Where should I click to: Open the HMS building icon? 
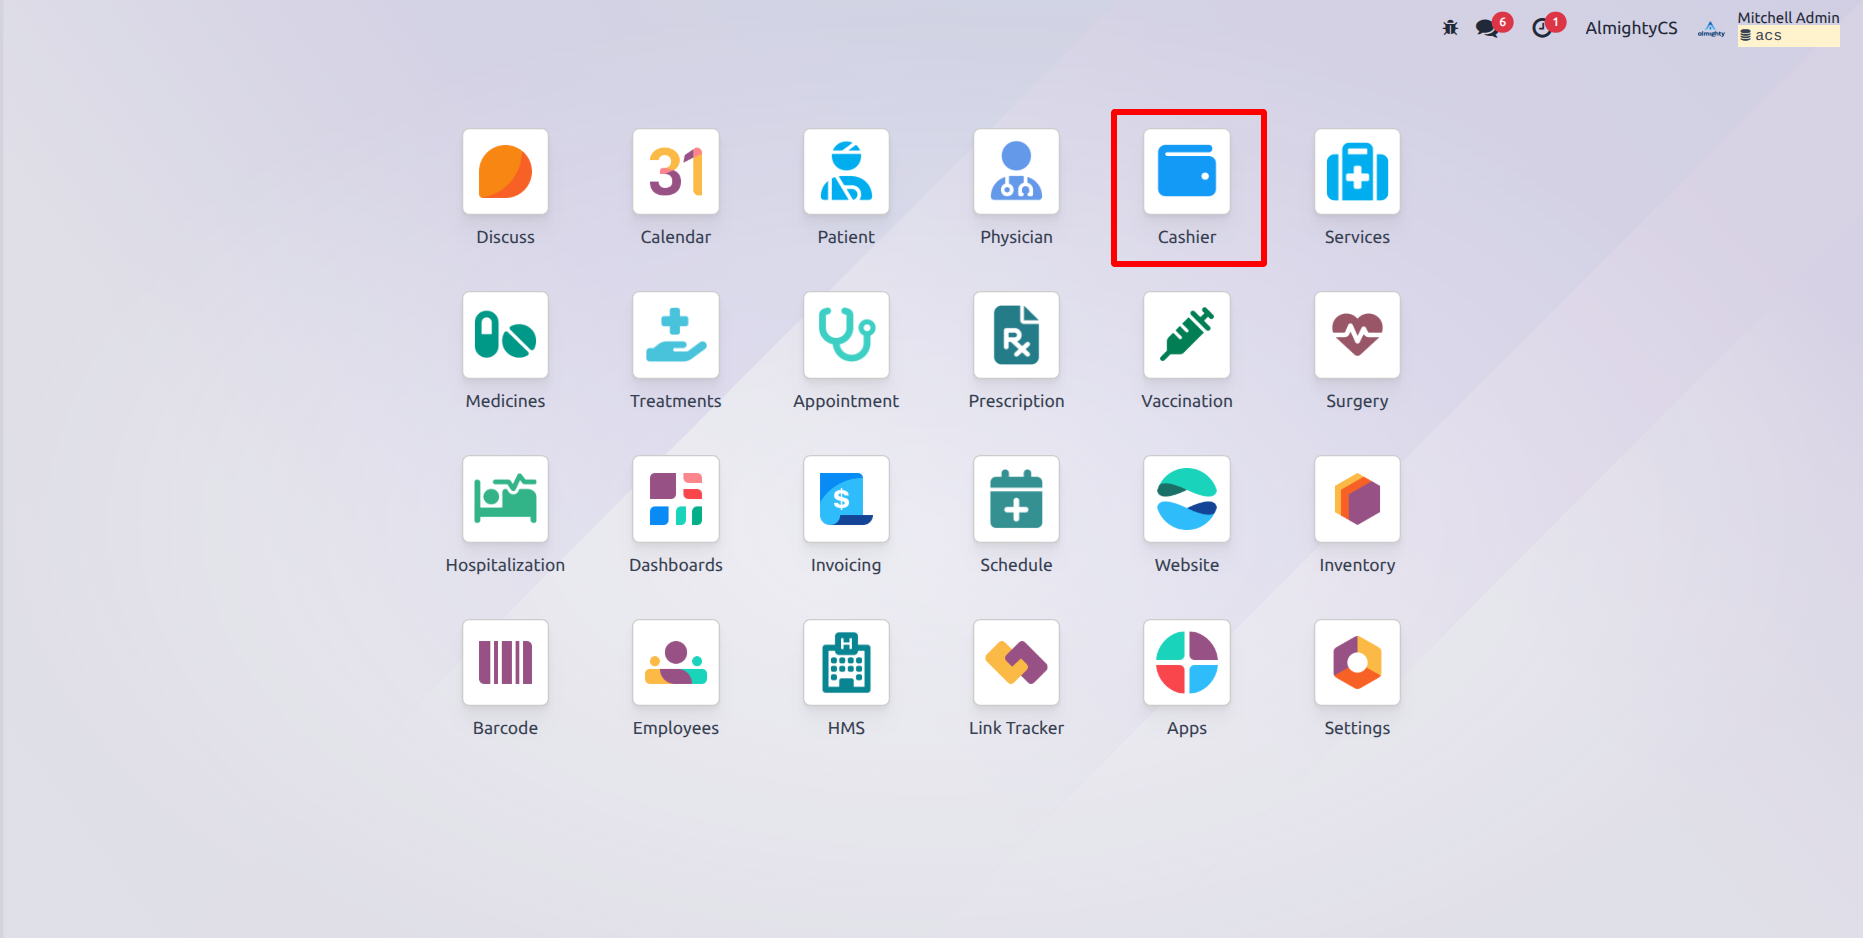point(846,663)
